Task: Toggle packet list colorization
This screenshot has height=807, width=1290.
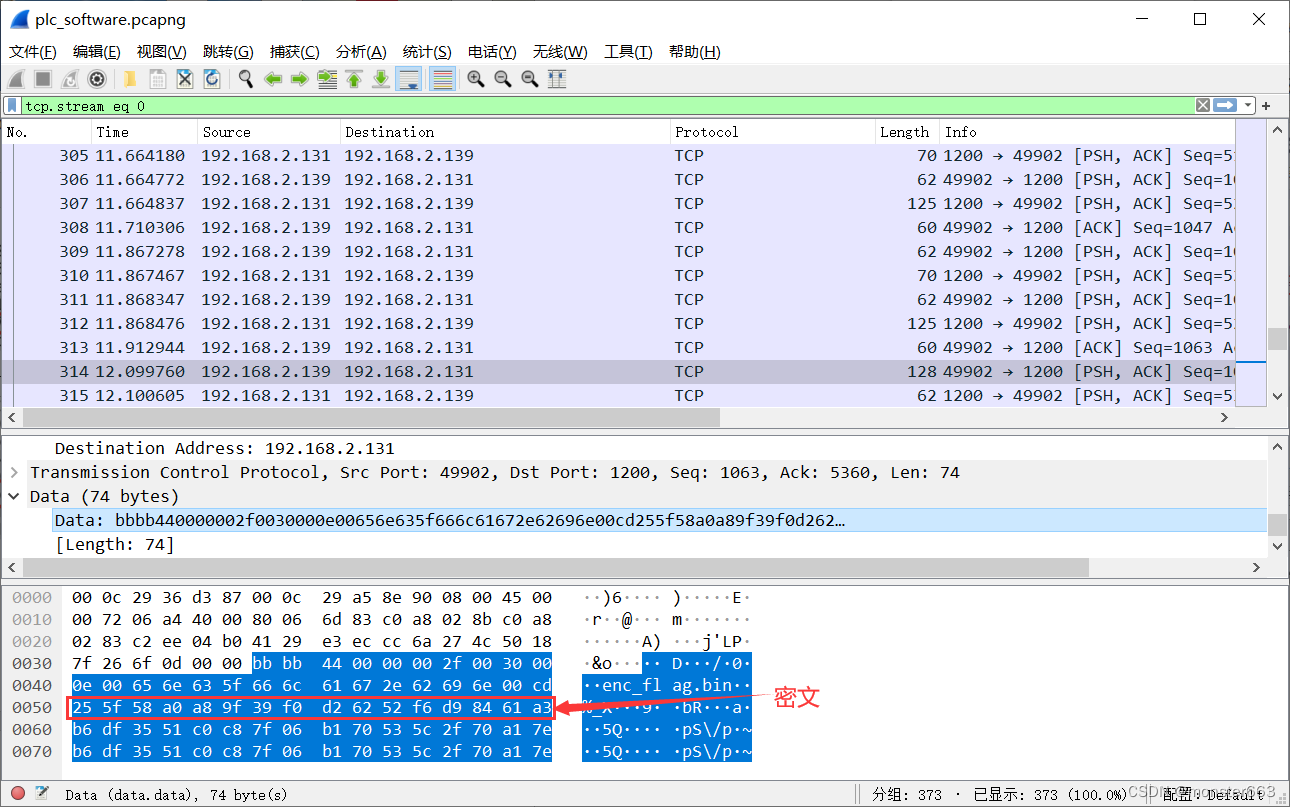Action: (442, 79)
